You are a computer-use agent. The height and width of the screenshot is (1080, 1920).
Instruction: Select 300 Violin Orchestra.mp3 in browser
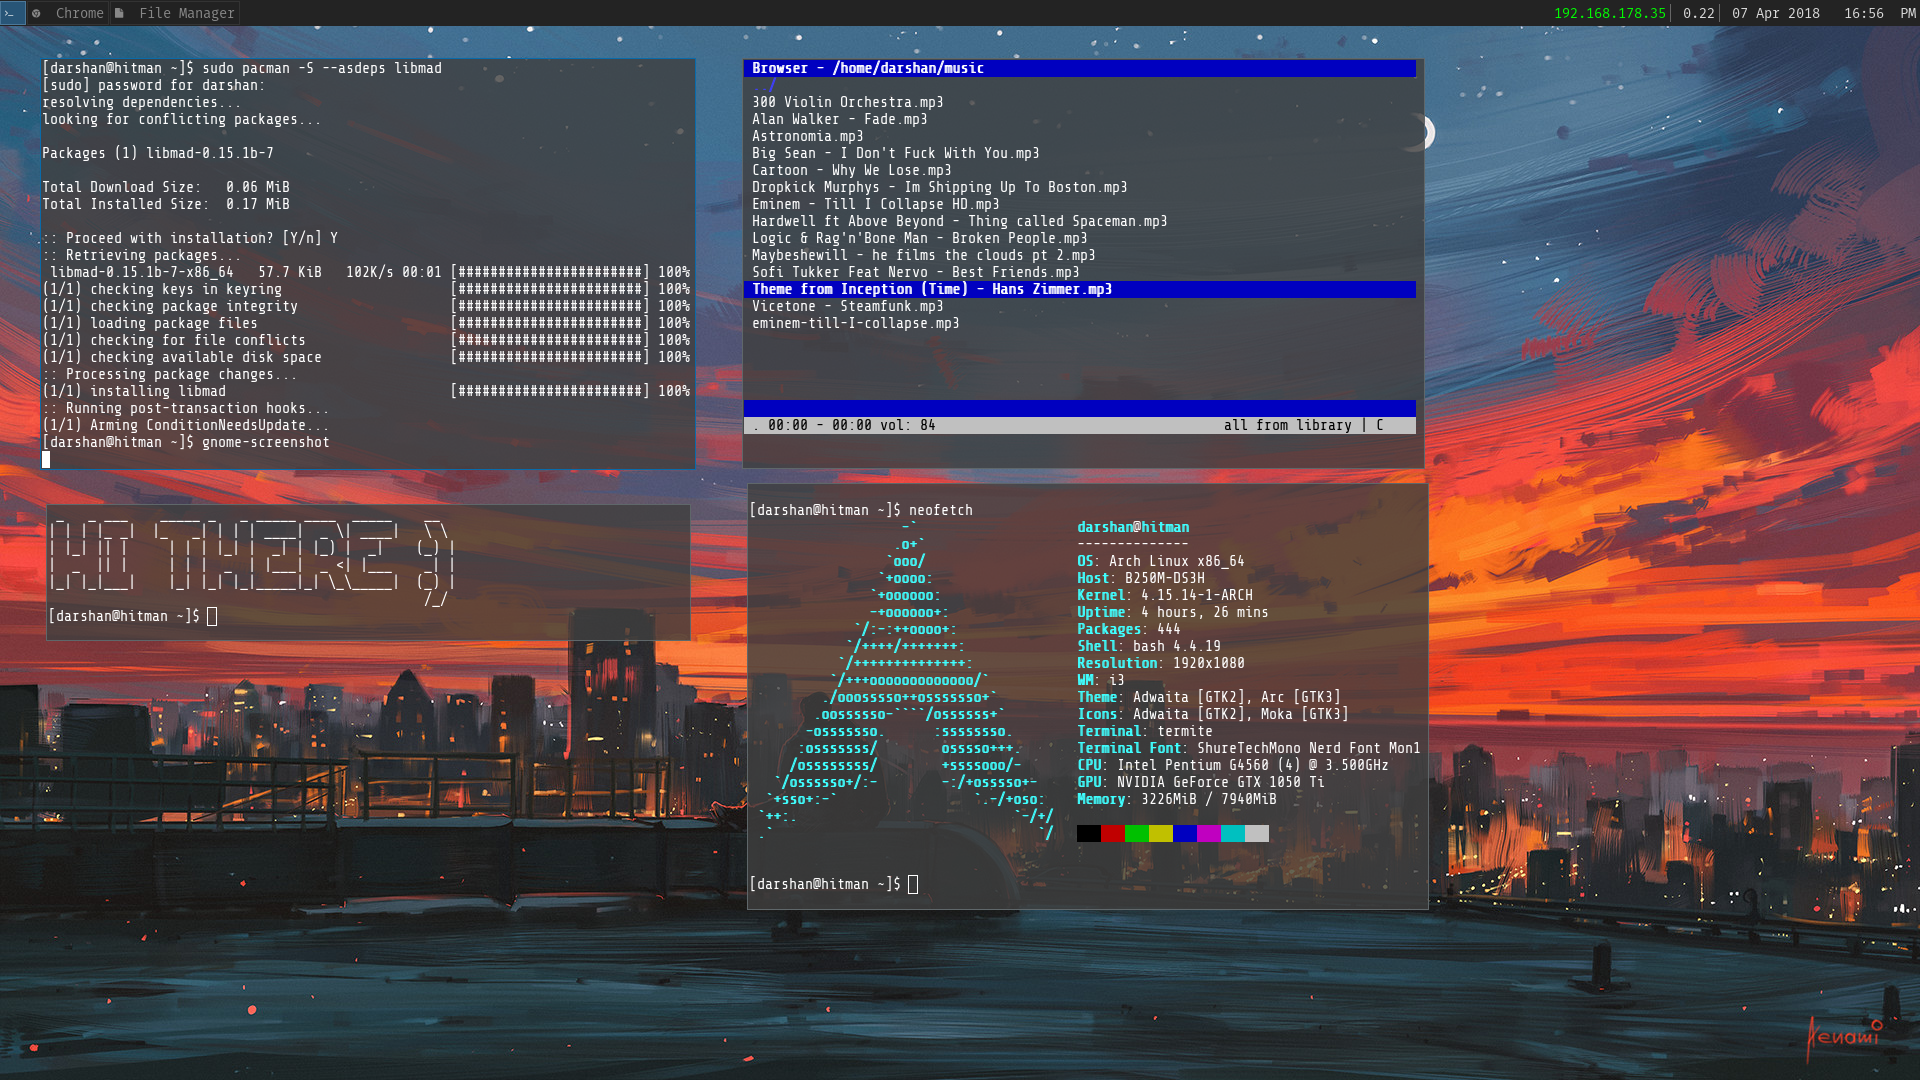847,102
